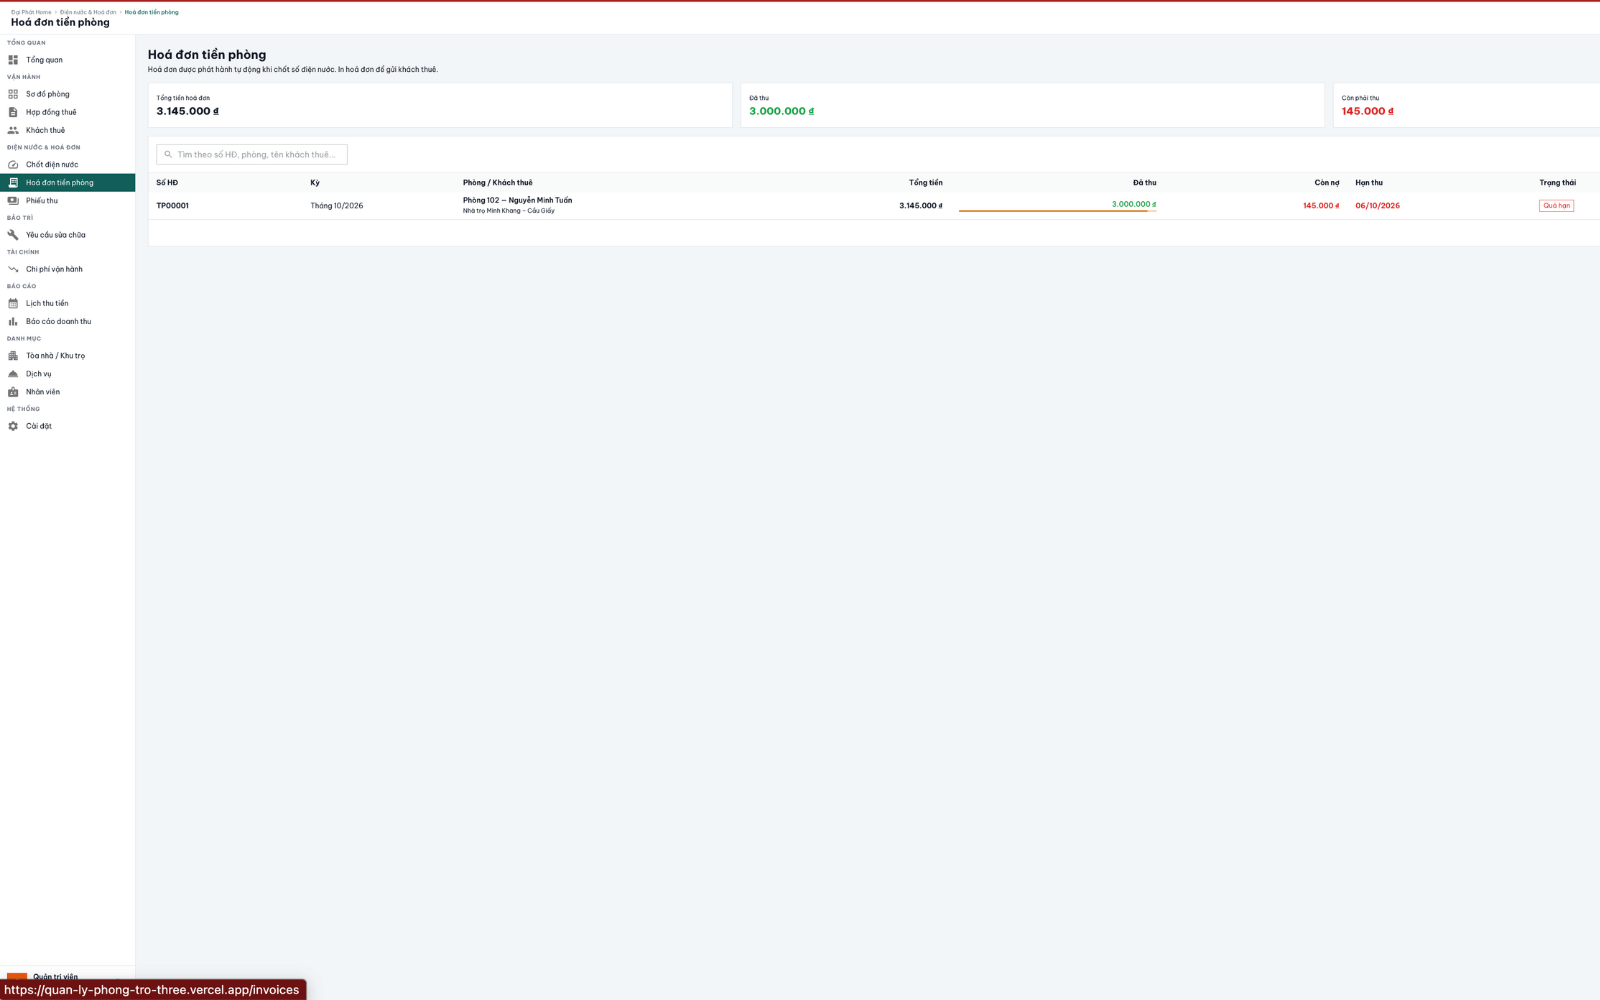Click the search magnifier icon
1600x1000 pixels.
(x=168, y=155)
